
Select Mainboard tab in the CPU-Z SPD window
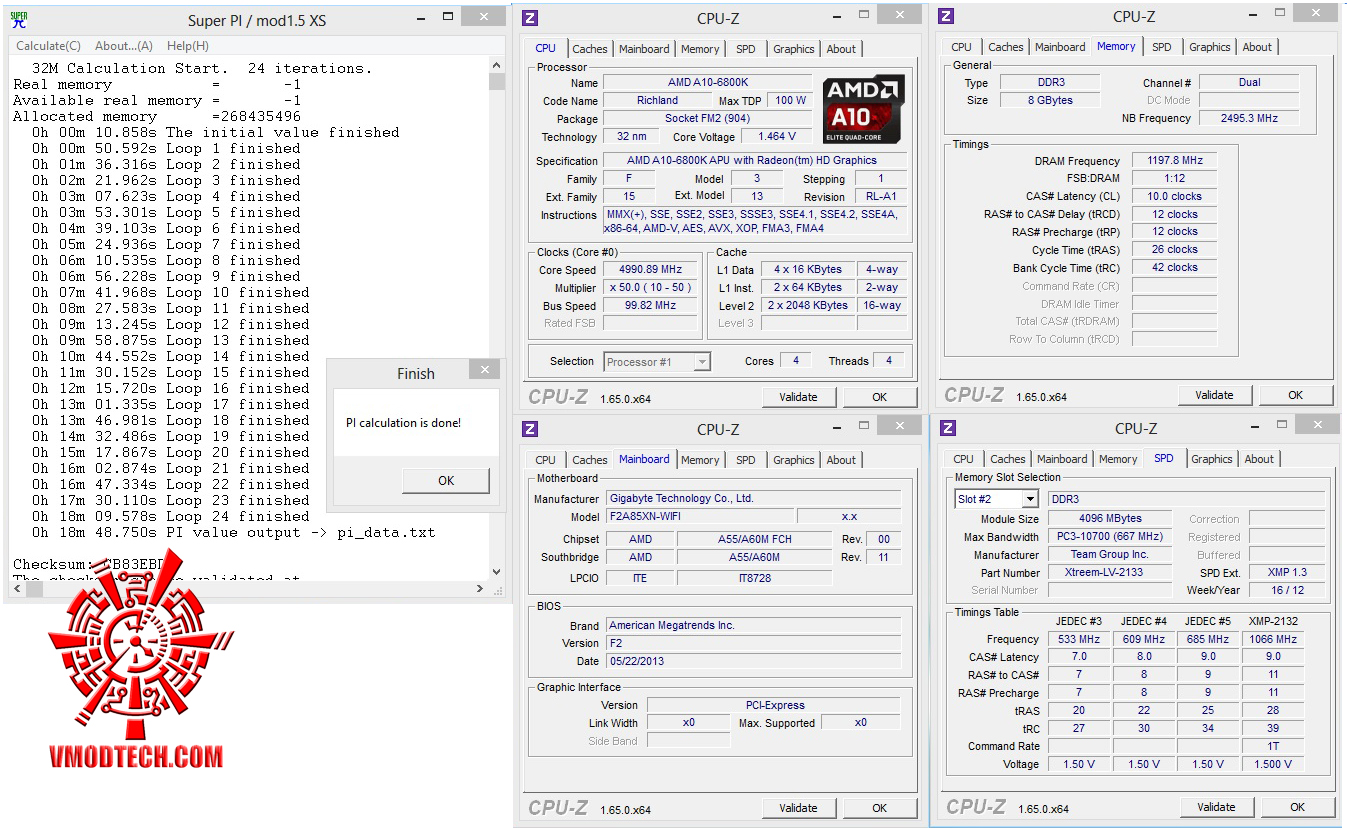[x=1062, y=459]
